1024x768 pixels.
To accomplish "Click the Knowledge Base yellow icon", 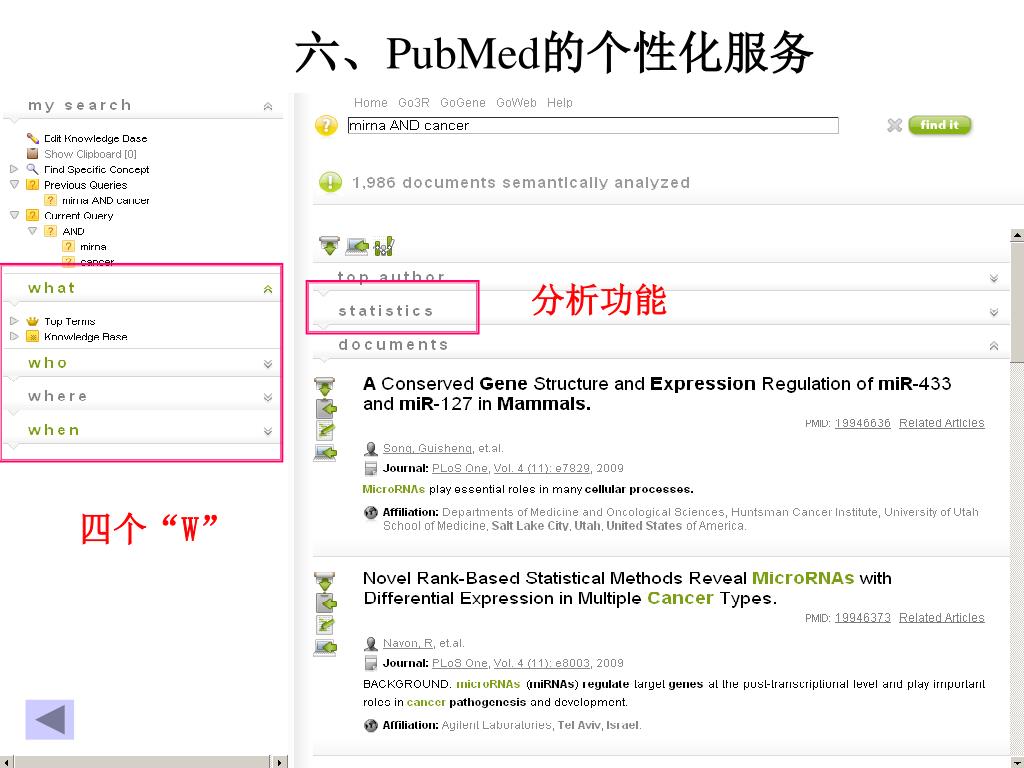I will coord(33,337).
